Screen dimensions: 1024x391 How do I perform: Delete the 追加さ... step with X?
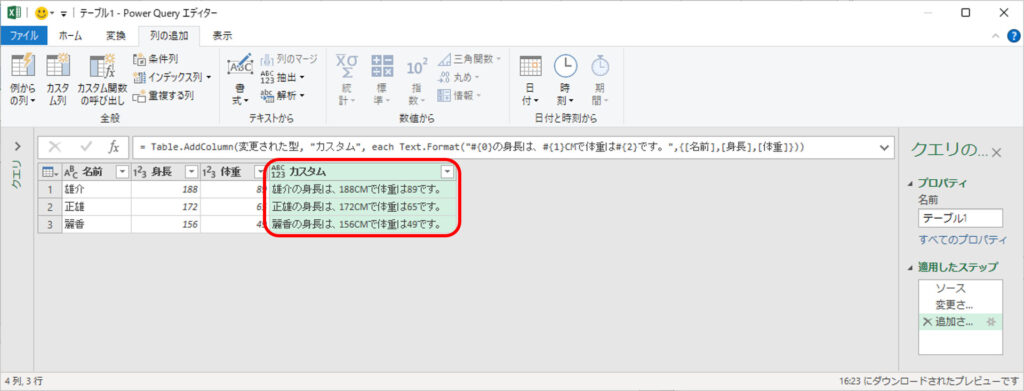pyautogui.click(x=927, y=321)
